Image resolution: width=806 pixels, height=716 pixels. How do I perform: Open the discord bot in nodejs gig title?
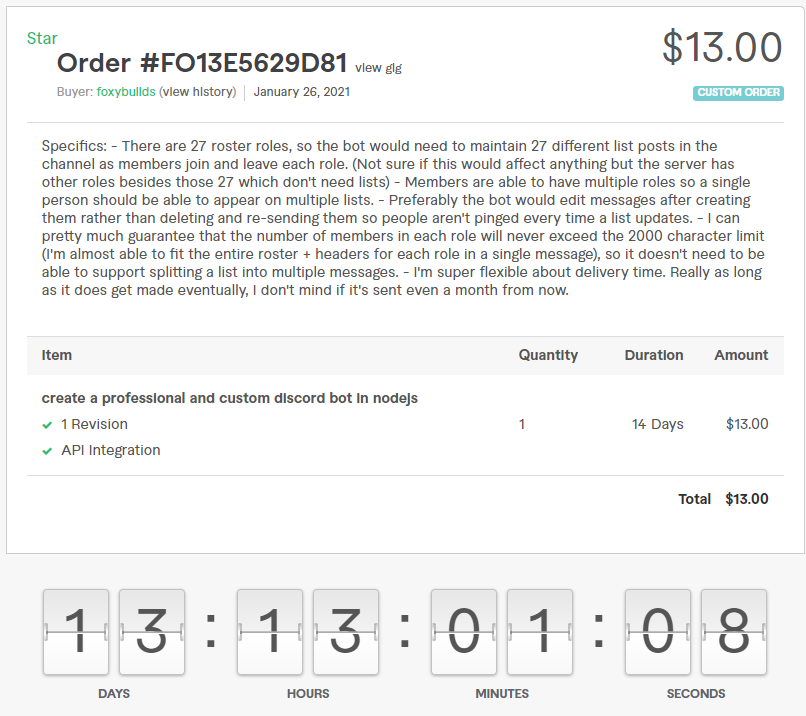click(230, 398)
